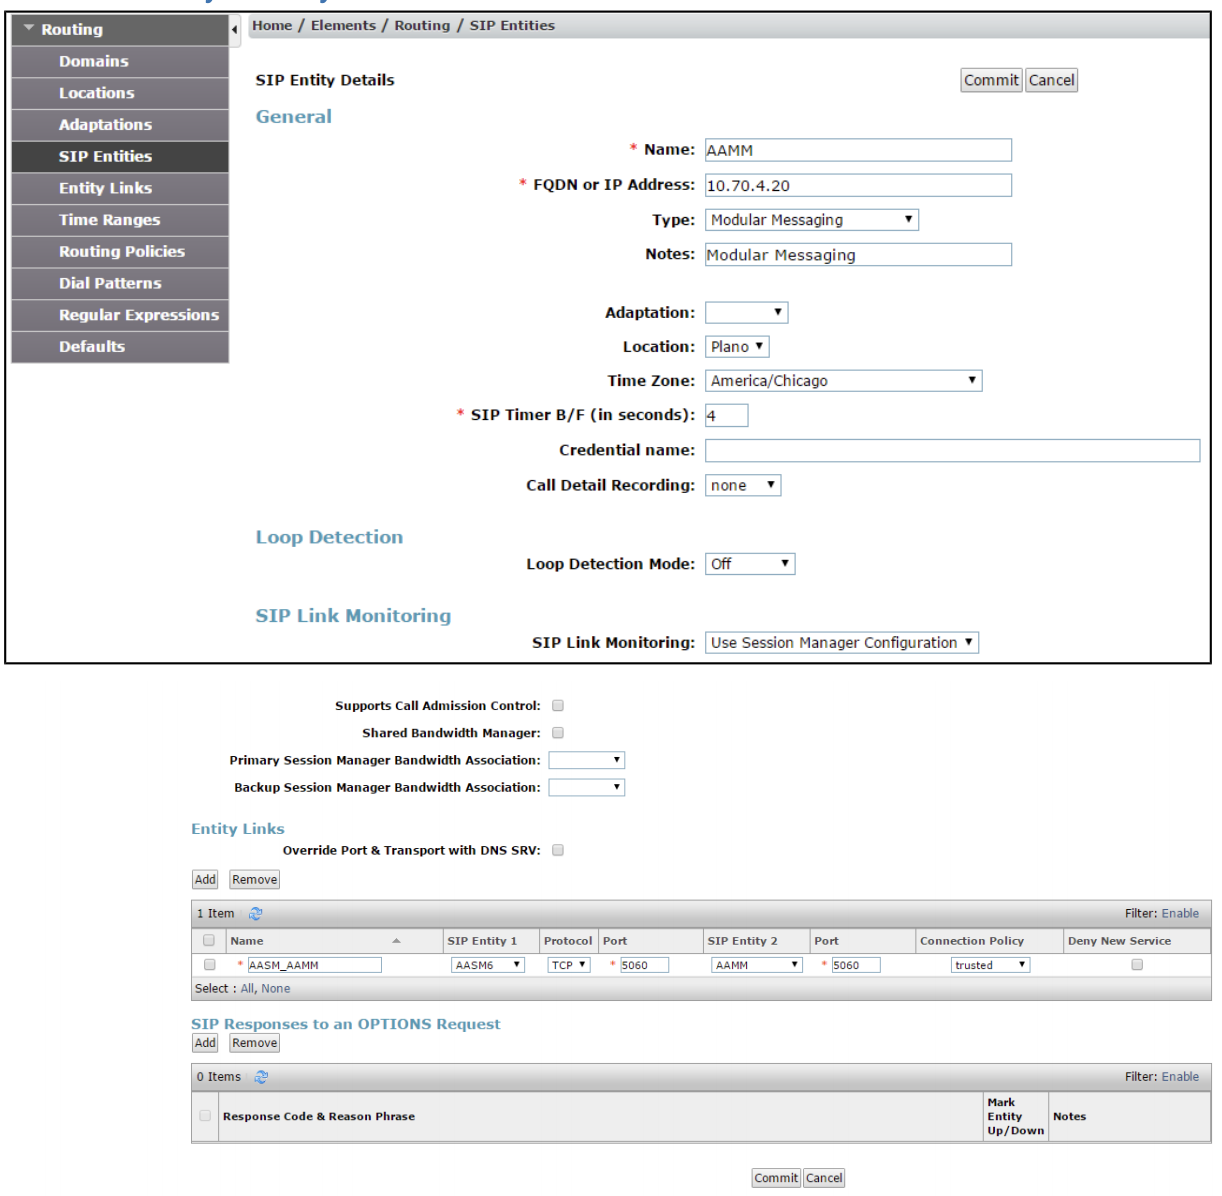The width and height of the screenshot is (1222, 1196).
Task: Commit the SIP Entity Details
Action: click(x=990, y=80)
